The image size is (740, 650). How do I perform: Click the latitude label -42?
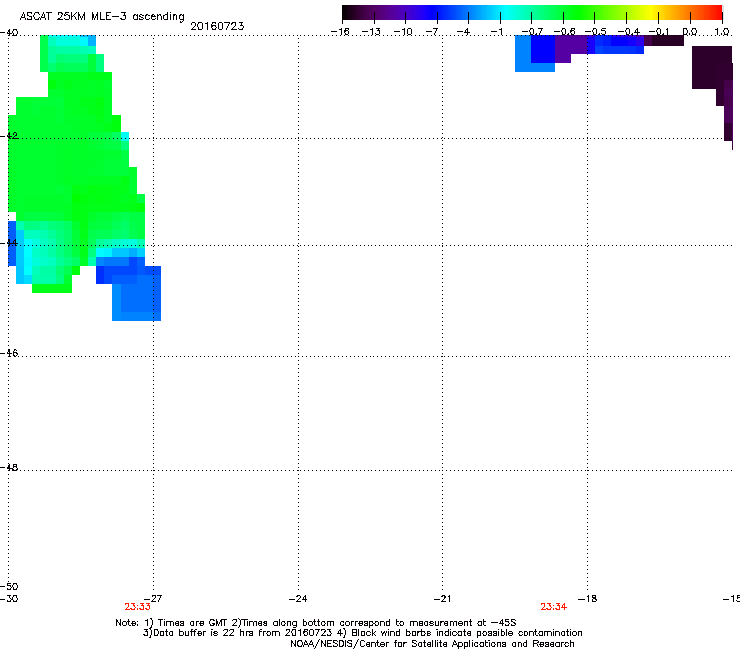(x=9, y=136)
